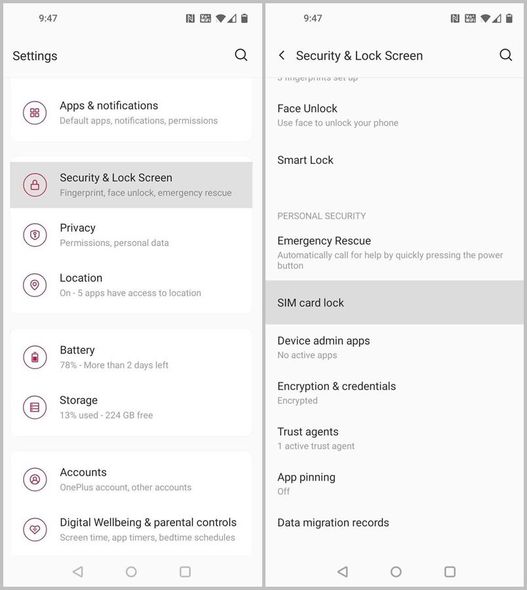Tap the Digital Wellbeing heart icon
Screen dimensions: 527x590
click(35, 529)
